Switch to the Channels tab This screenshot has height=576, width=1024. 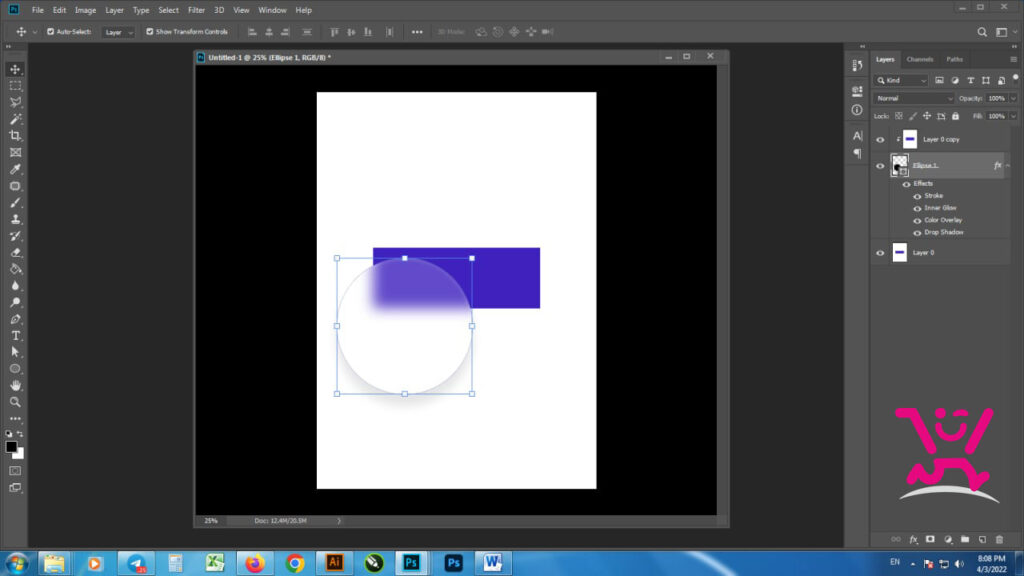coord(920,59)
